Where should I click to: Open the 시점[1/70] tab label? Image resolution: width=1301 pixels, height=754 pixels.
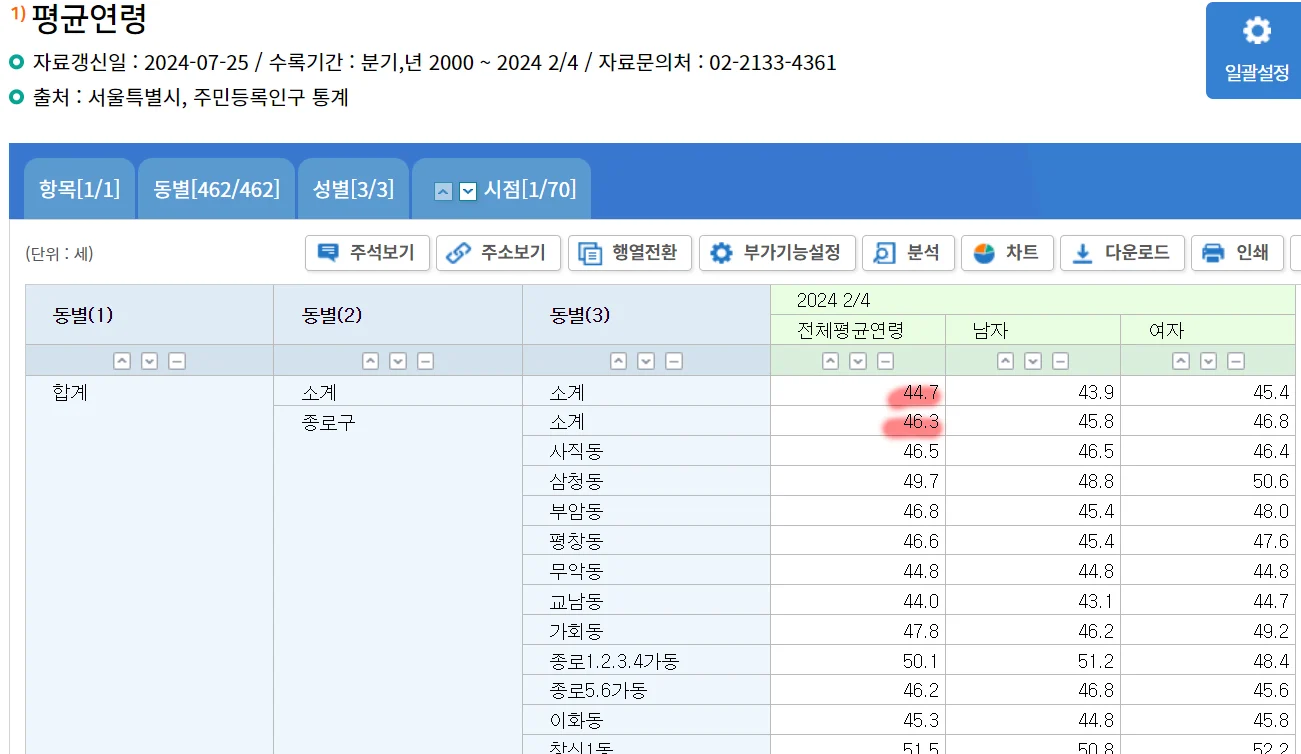(x=530, y=189)
